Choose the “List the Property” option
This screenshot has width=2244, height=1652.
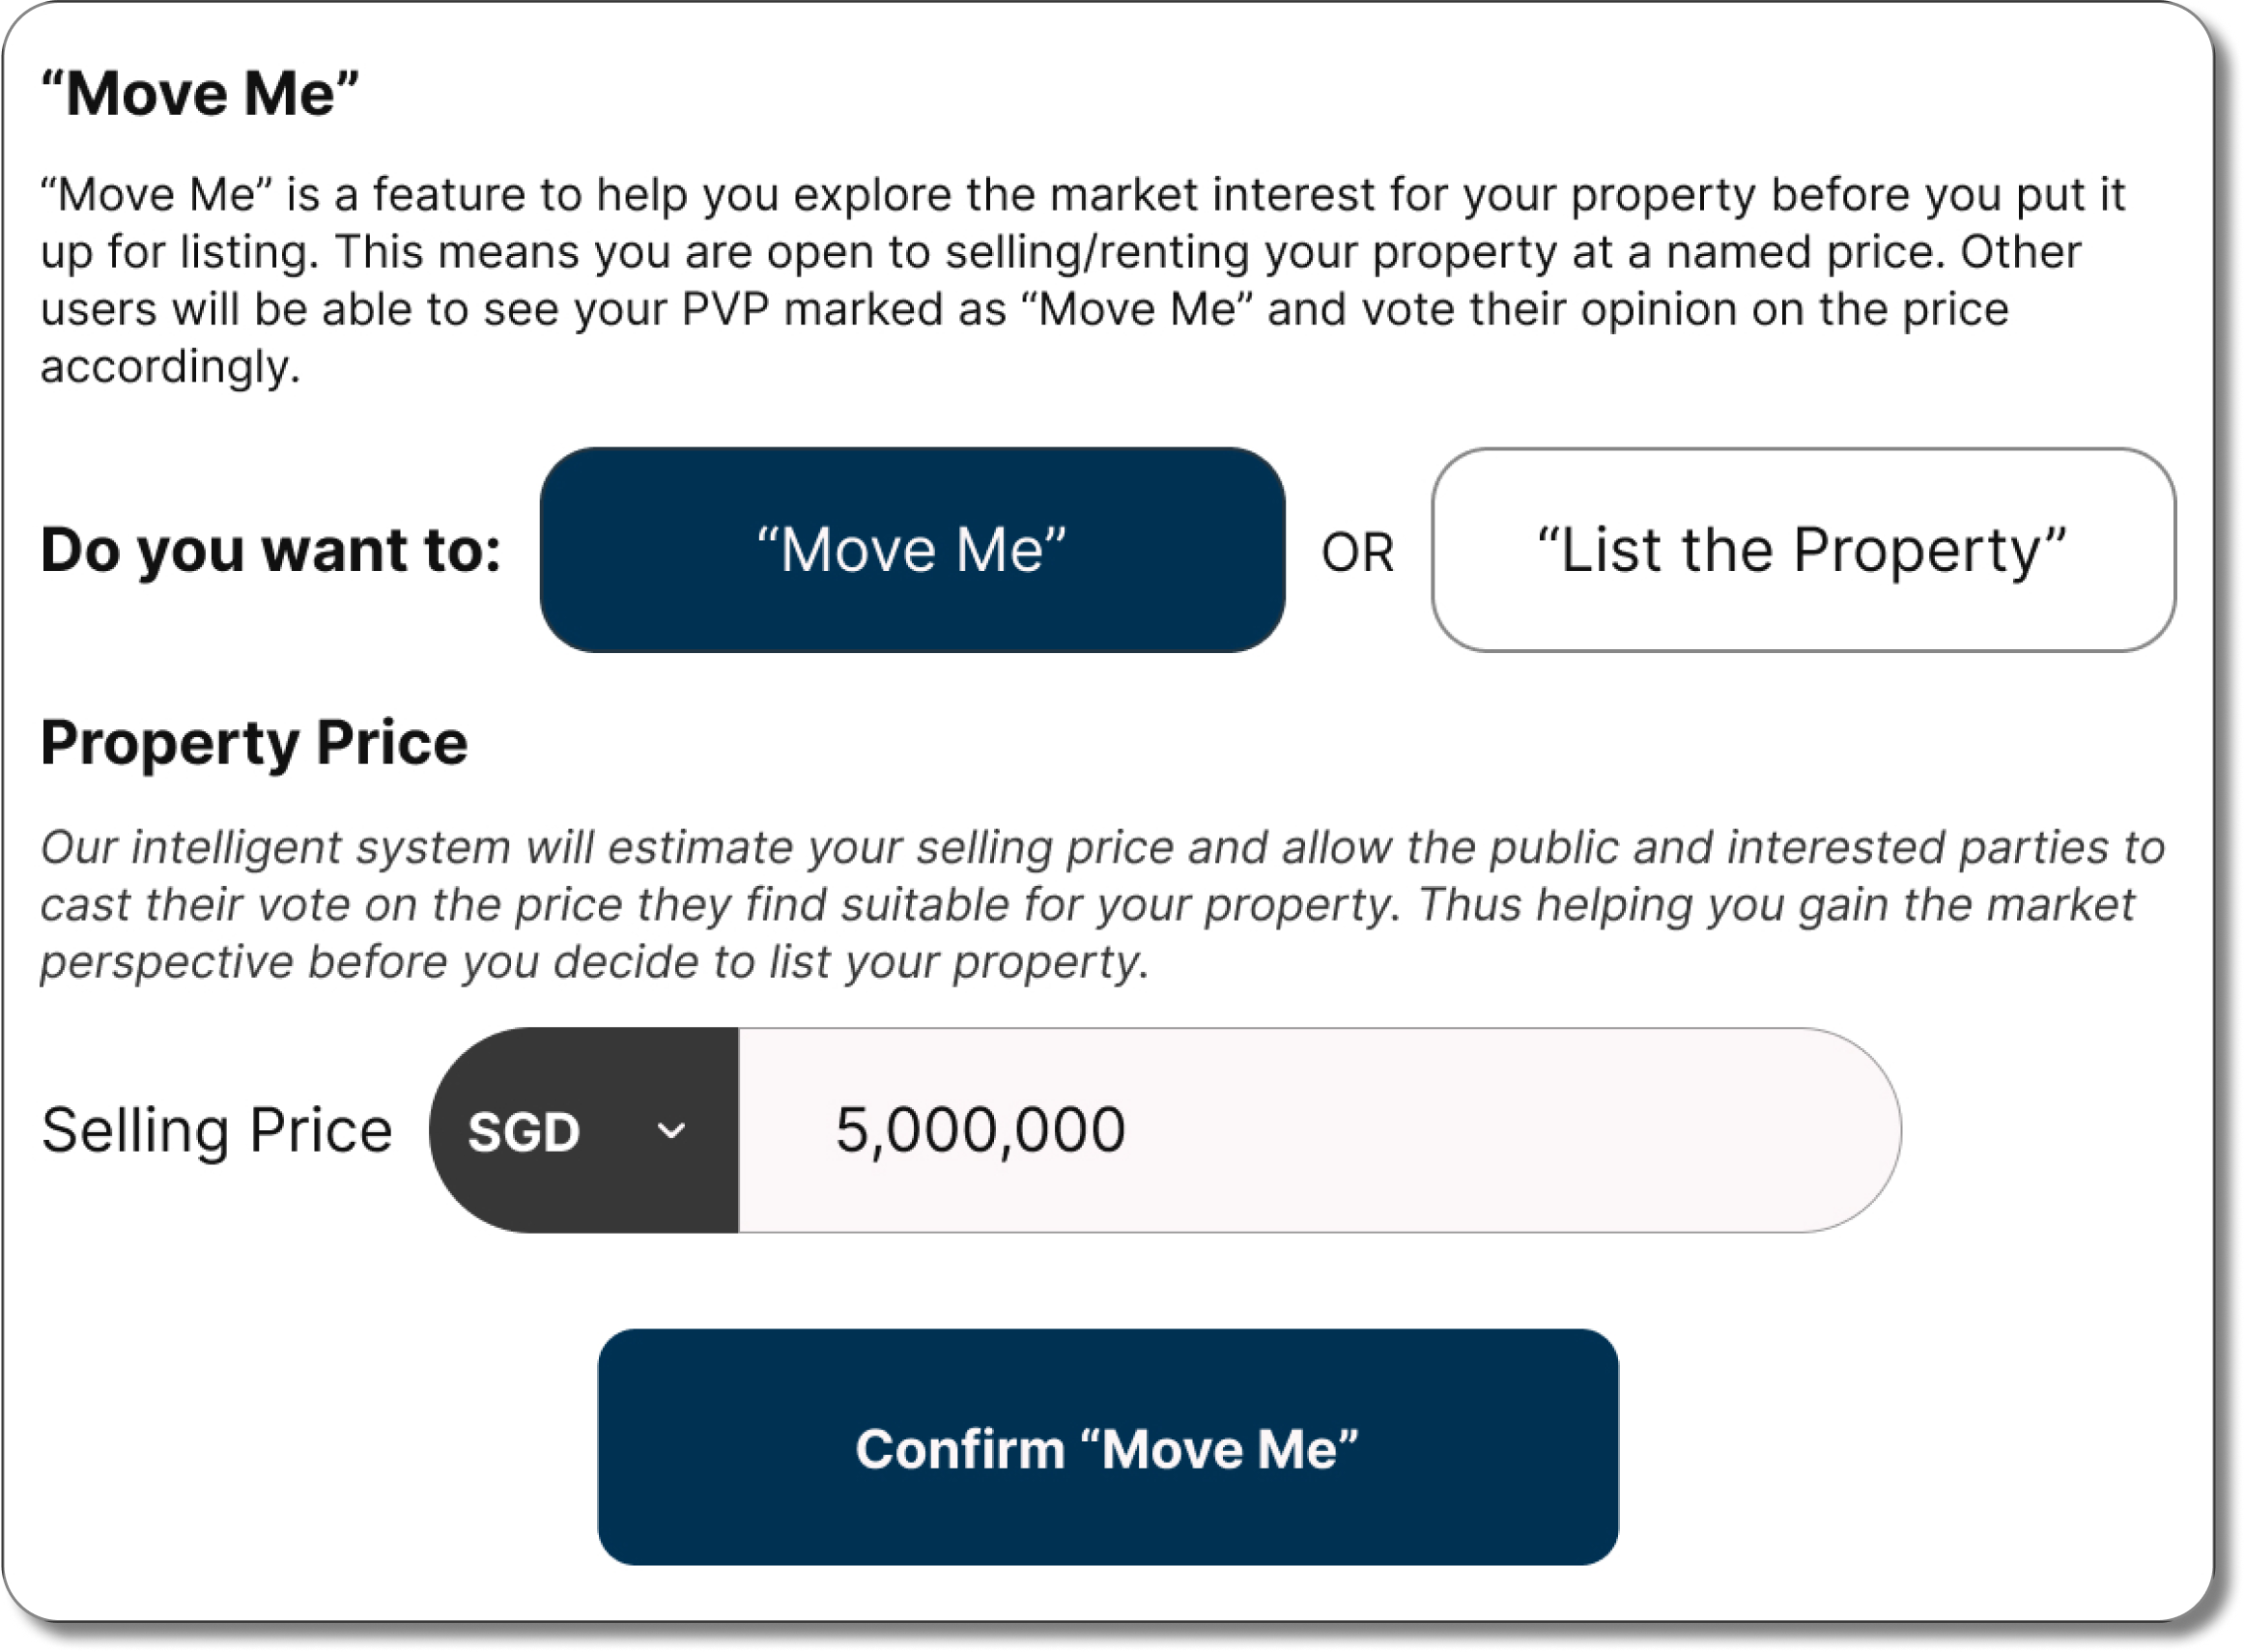point(1802,550)
